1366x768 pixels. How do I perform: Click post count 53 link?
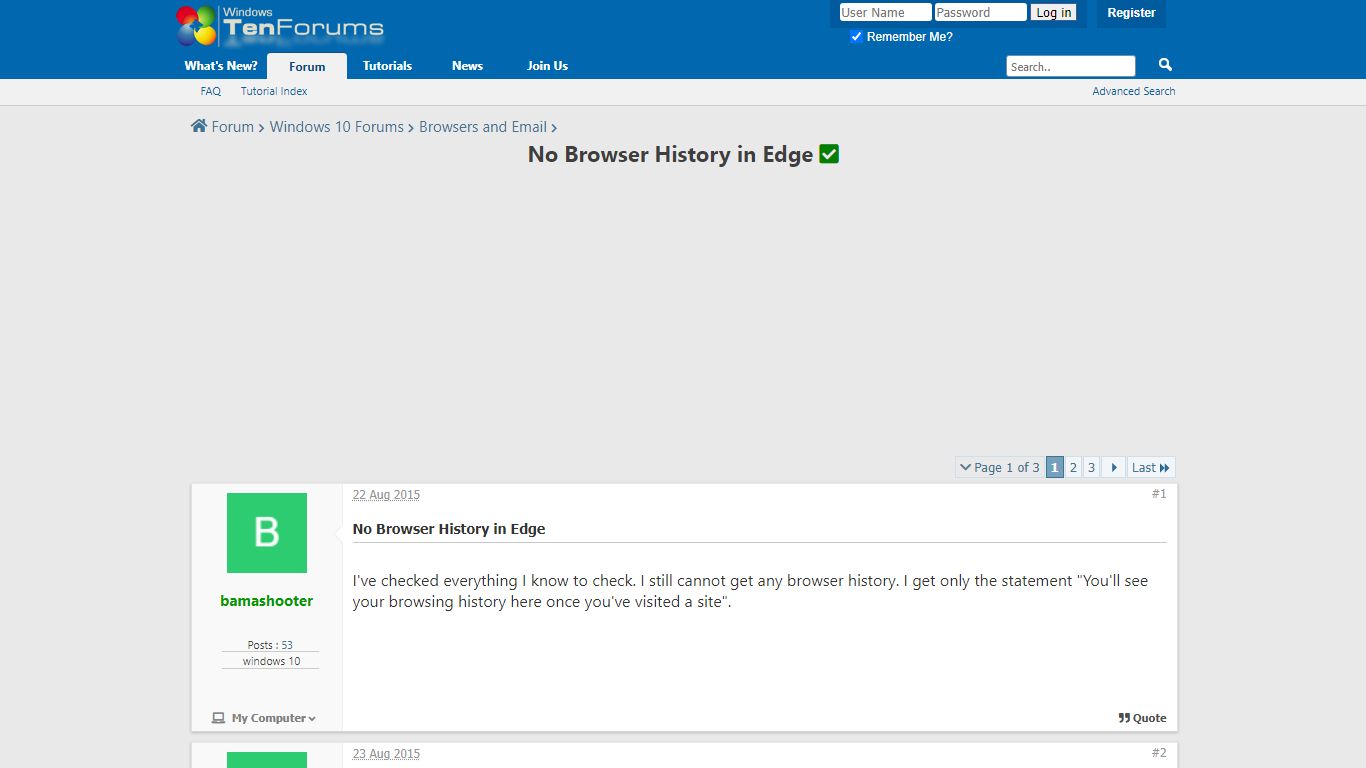coord(287,645)
